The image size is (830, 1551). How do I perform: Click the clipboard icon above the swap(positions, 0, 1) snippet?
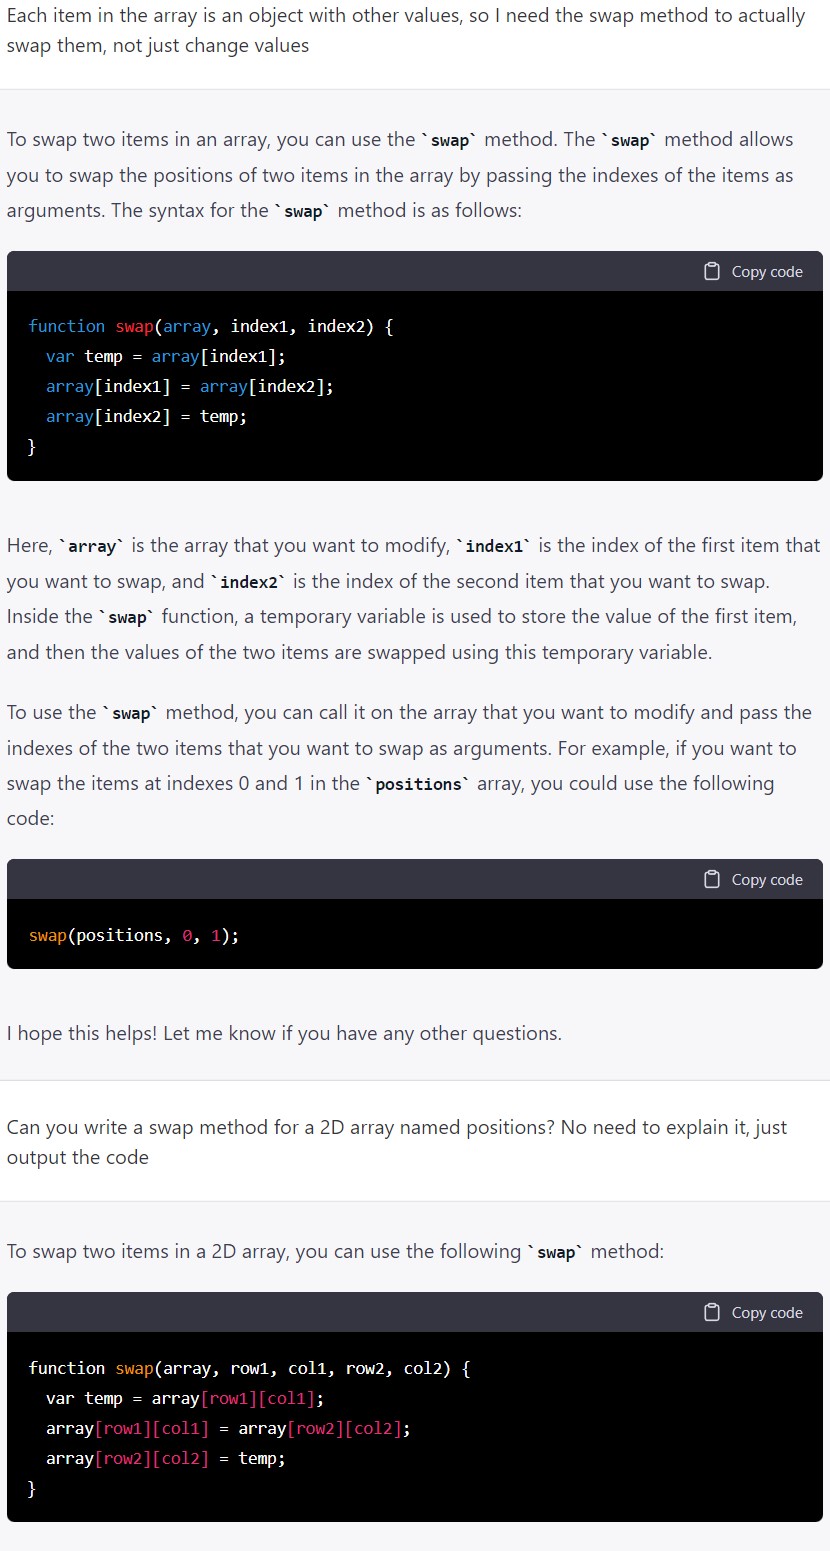tap(712, 879)
